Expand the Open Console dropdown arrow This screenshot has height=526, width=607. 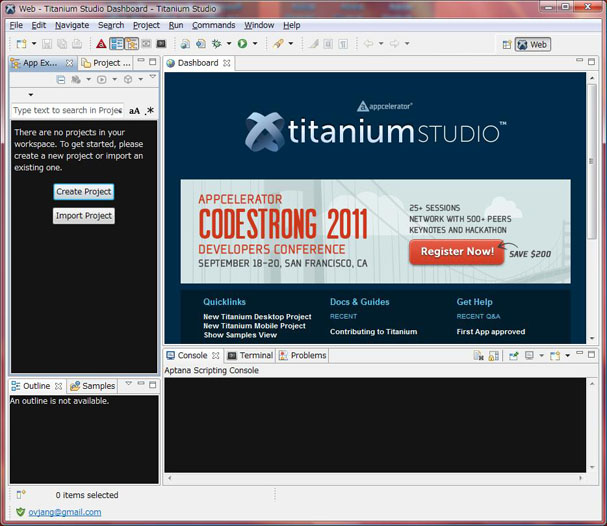567,355
